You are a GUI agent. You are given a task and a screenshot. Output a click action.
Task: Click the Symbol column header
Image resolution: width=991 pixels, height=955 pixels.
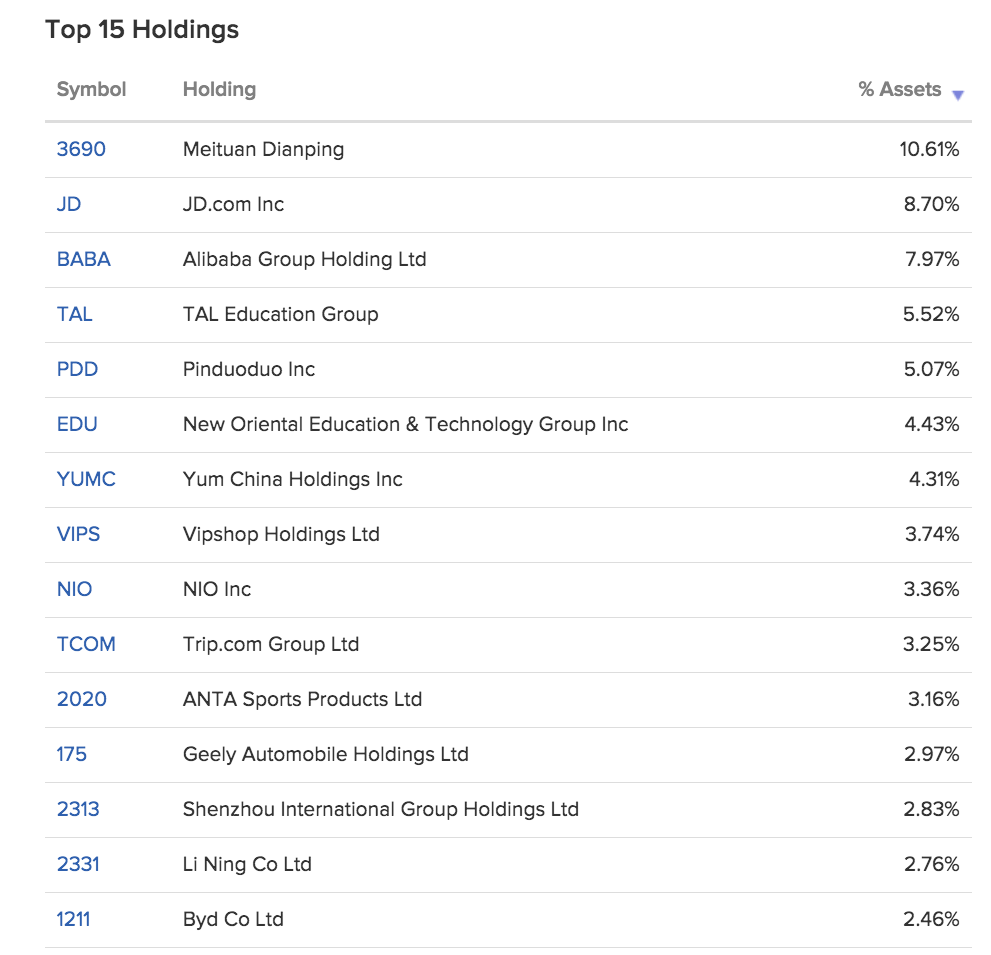point(92,89)
